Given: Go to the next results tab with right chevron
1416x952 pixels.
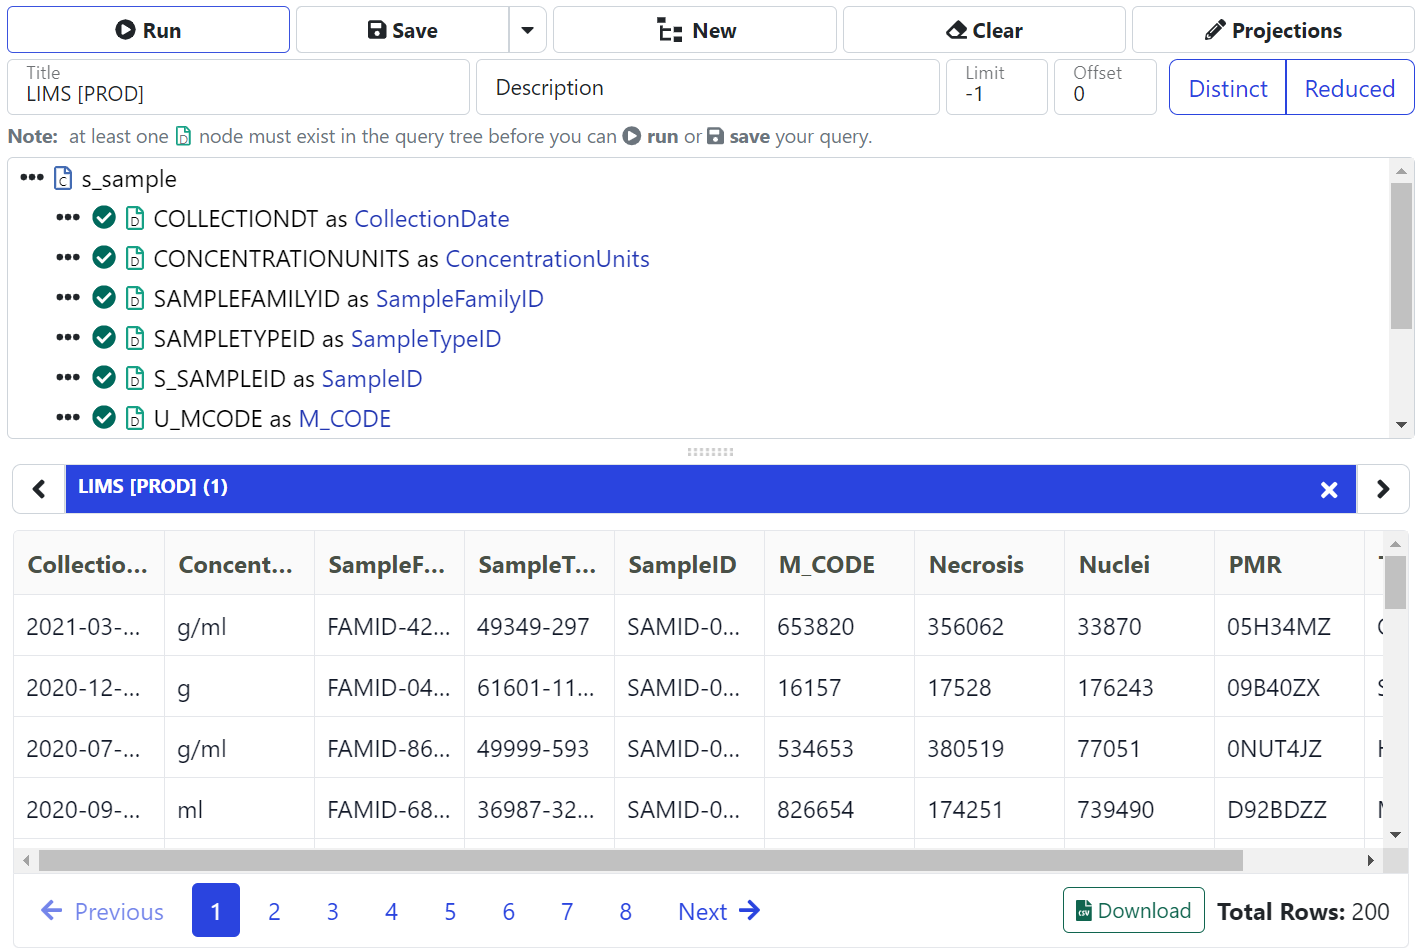Looking at the screenshot, I should click(x=1382, y=489).
